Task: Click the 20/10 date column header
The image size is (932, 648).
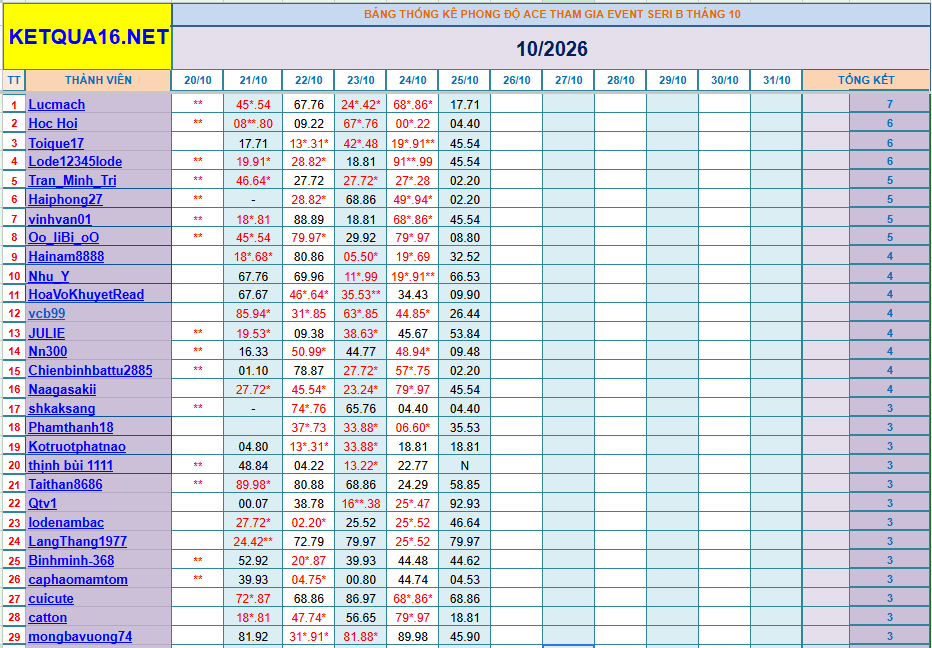Action: click(x=197, y=80)
